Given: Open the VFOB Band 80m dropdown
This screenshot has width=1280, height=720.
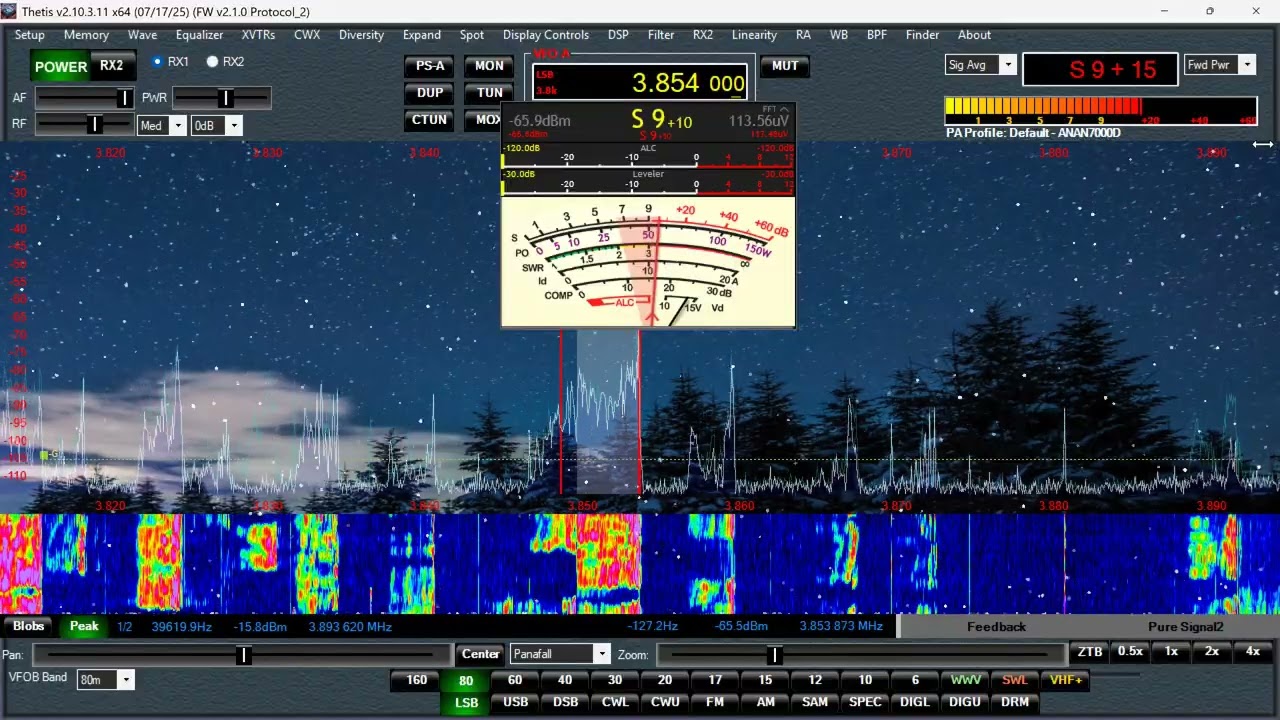Looking at the screenshot, I should coord(125,680).
